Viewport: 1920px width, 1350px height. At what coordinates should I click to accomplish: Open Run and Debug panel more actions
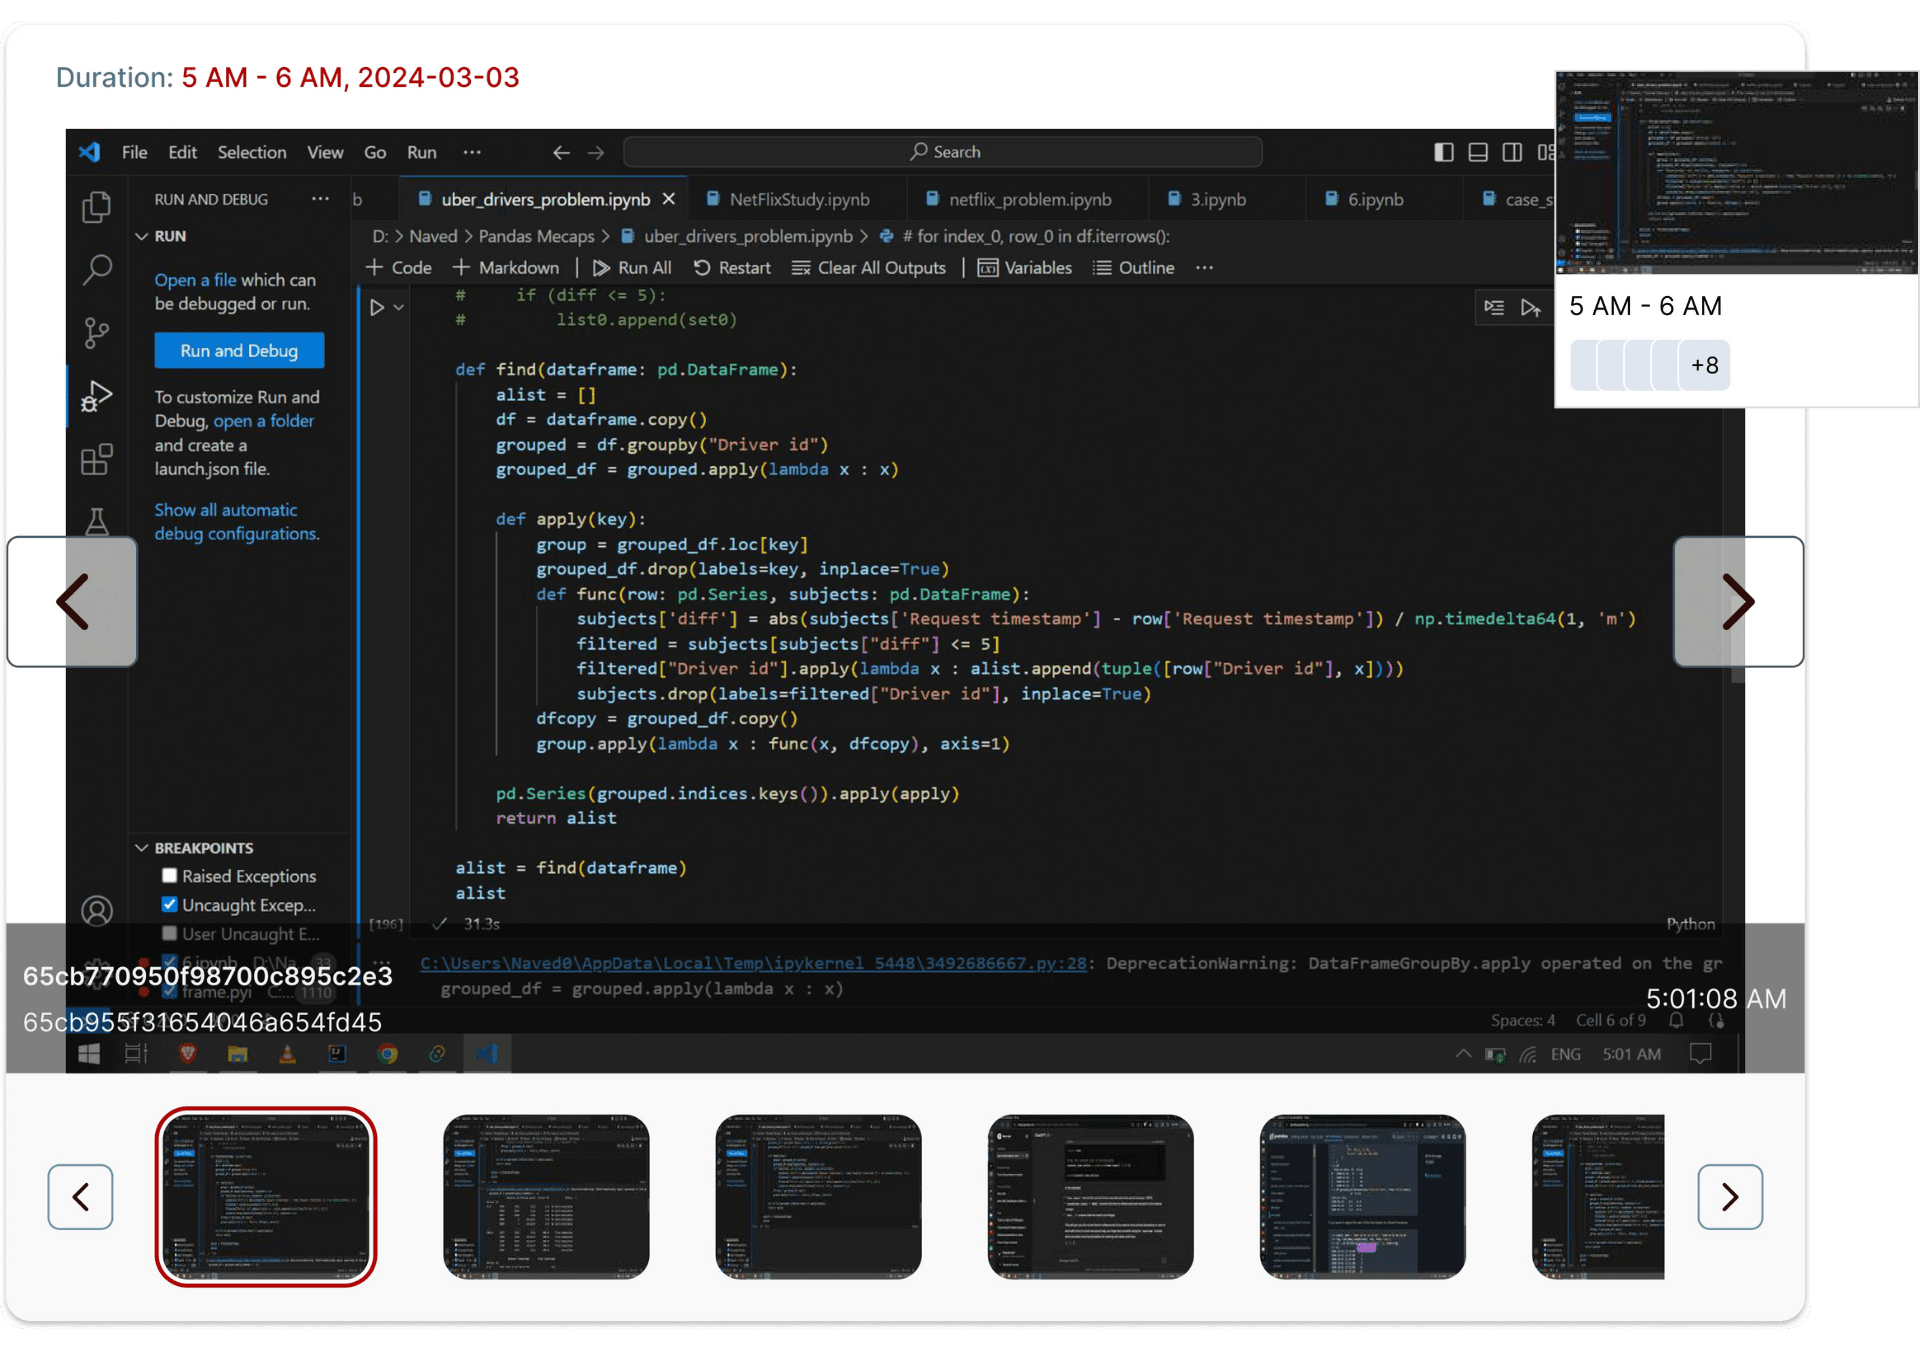click(320, 199)
